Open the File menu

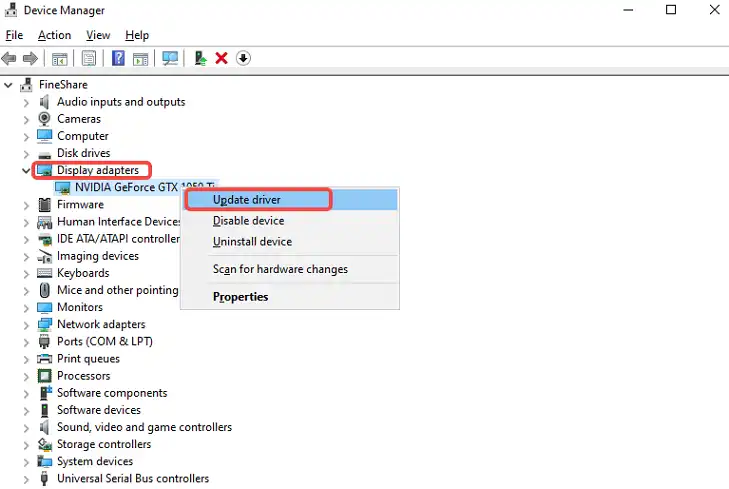coord(14,35)
